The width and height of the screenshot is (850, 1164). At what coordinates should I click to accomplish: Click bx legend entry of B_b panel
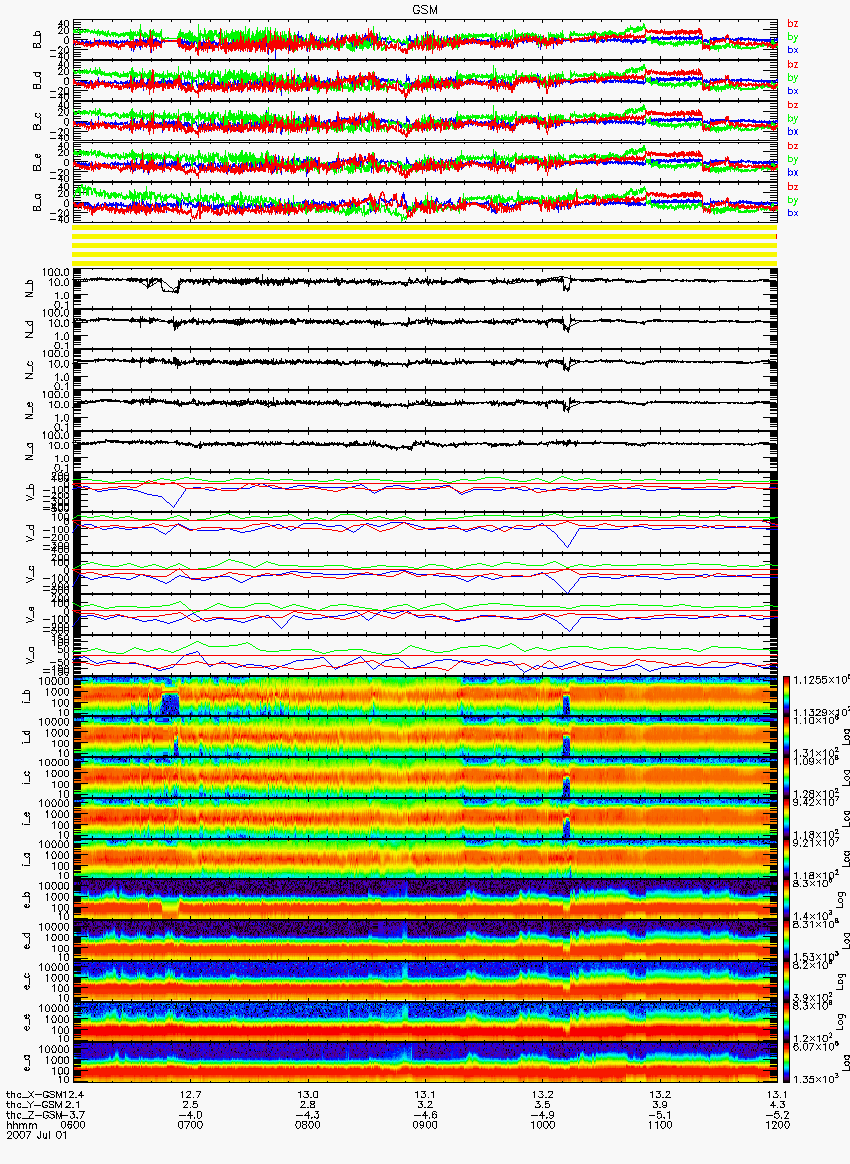[x=793, y=50]
